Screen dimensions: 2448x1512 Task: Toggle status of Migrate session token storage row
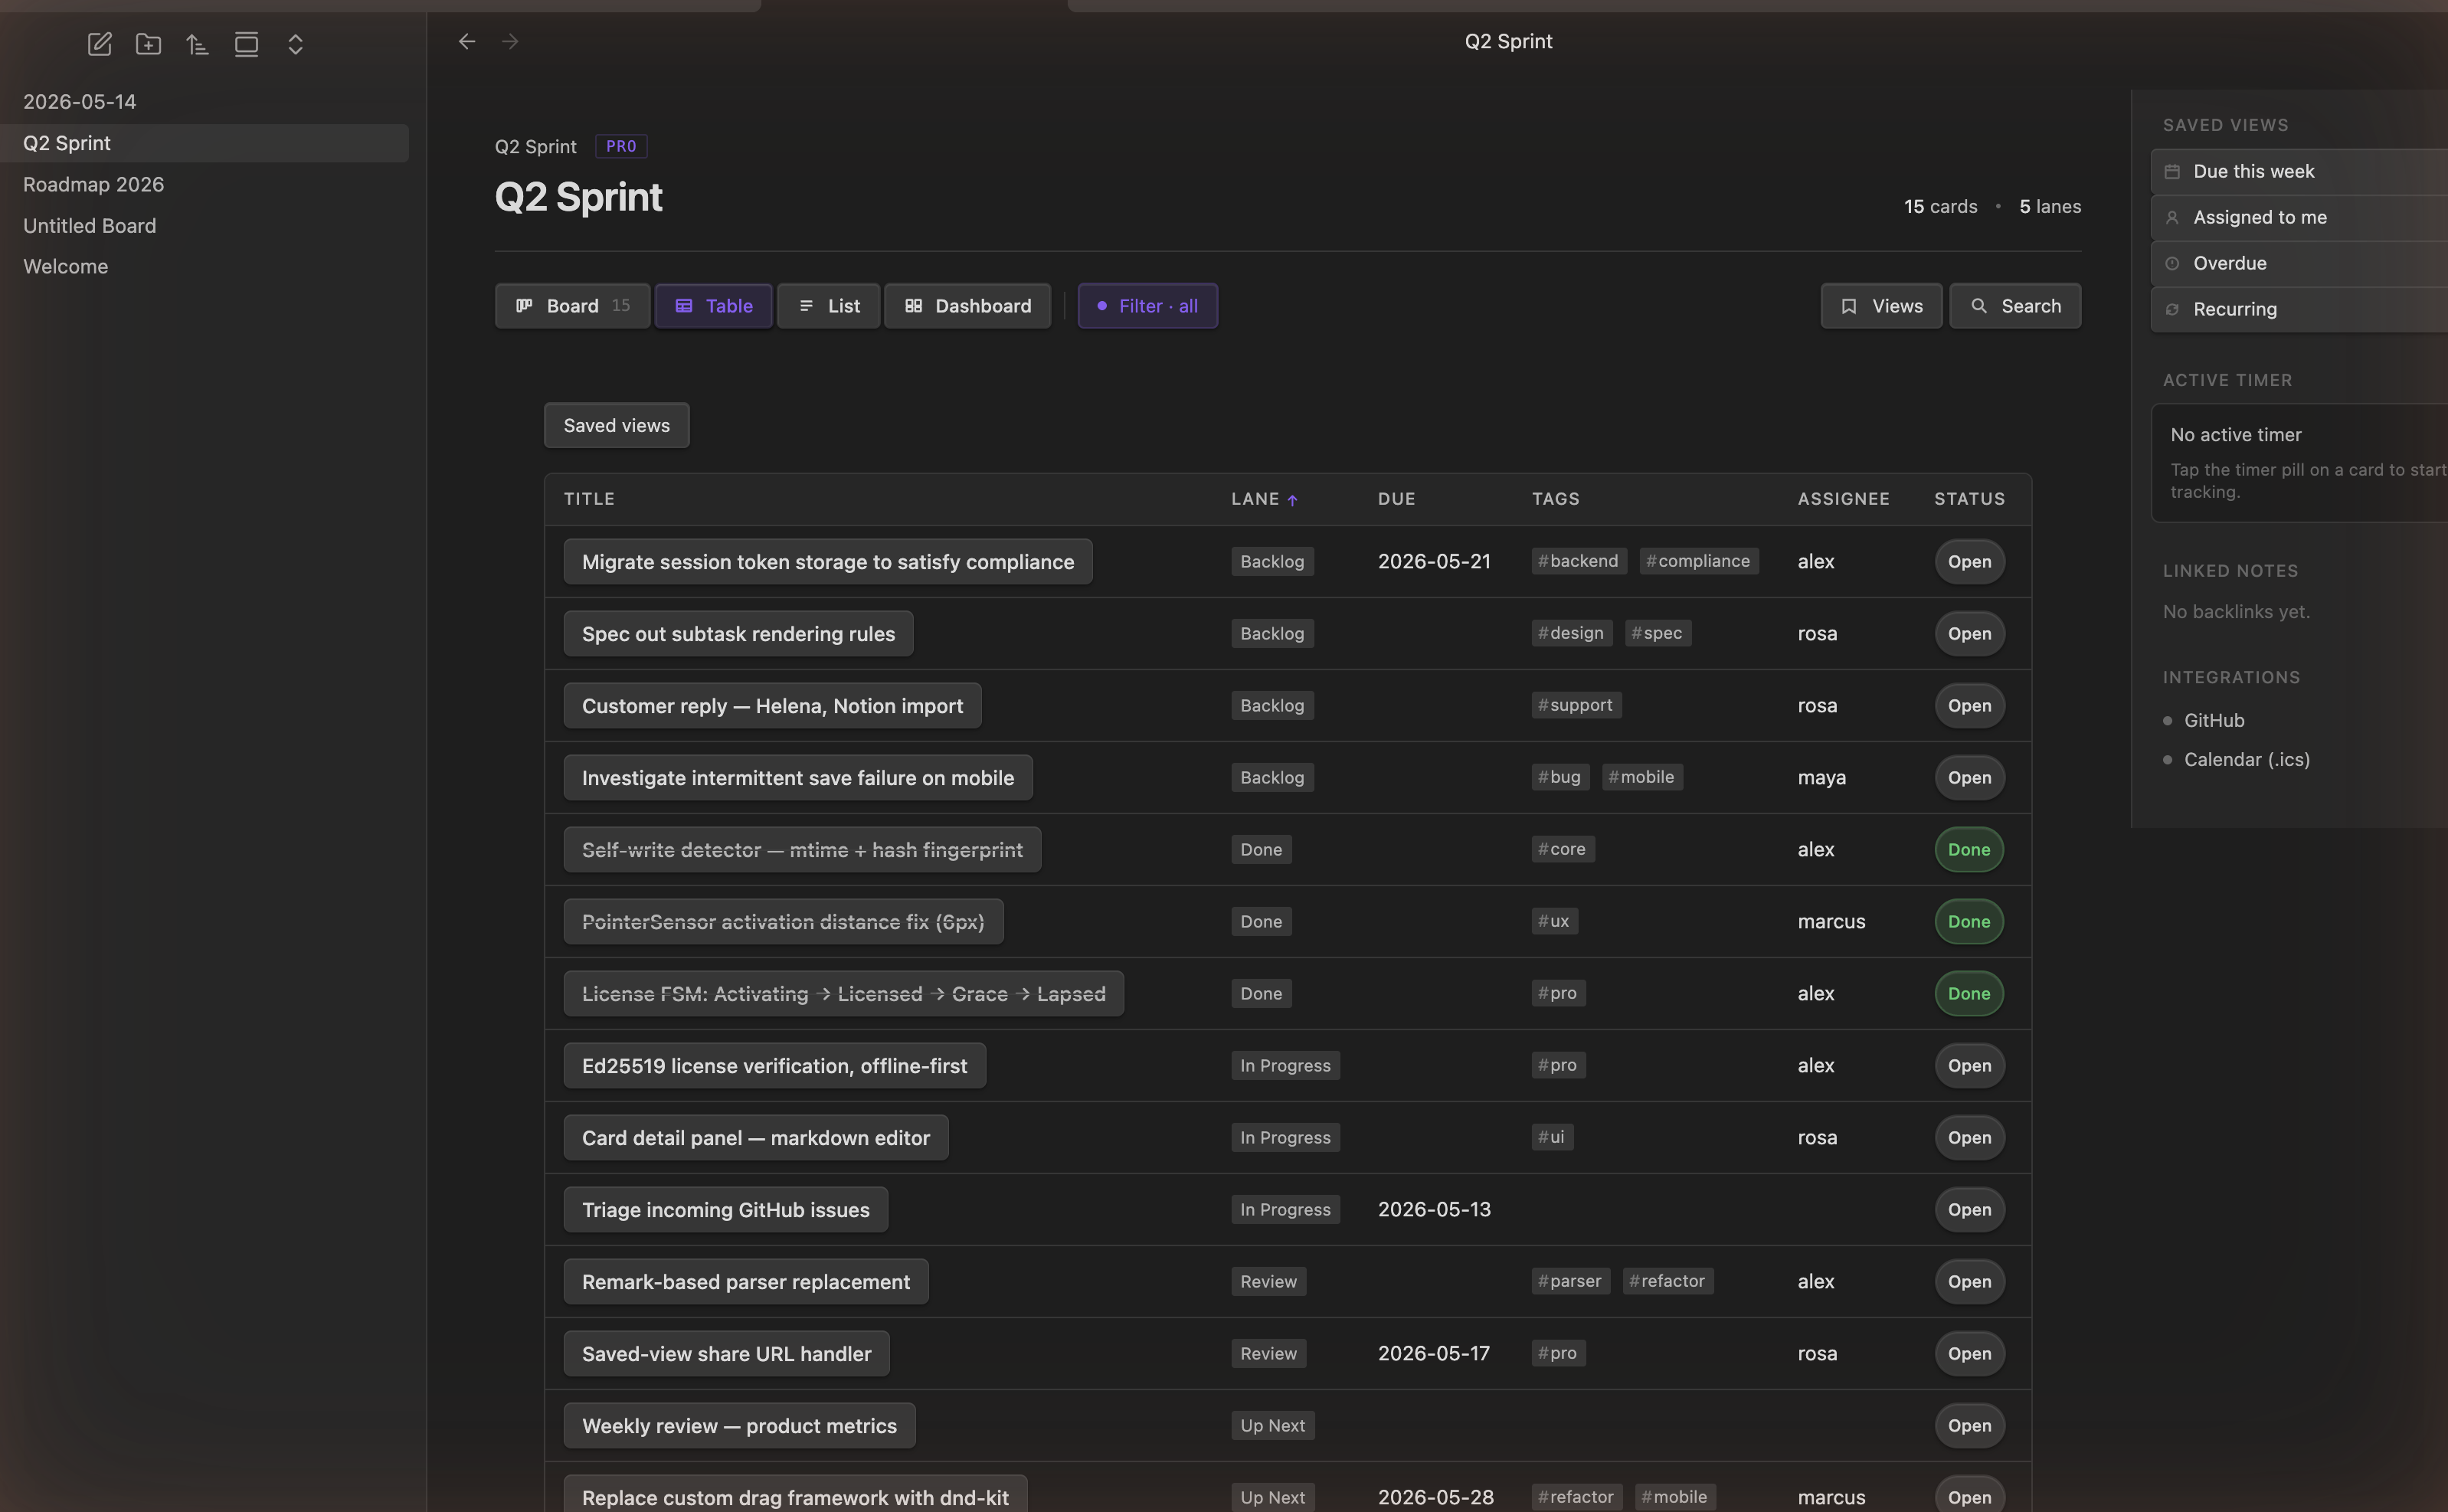pyautogui.click(x=1969, y=562)
